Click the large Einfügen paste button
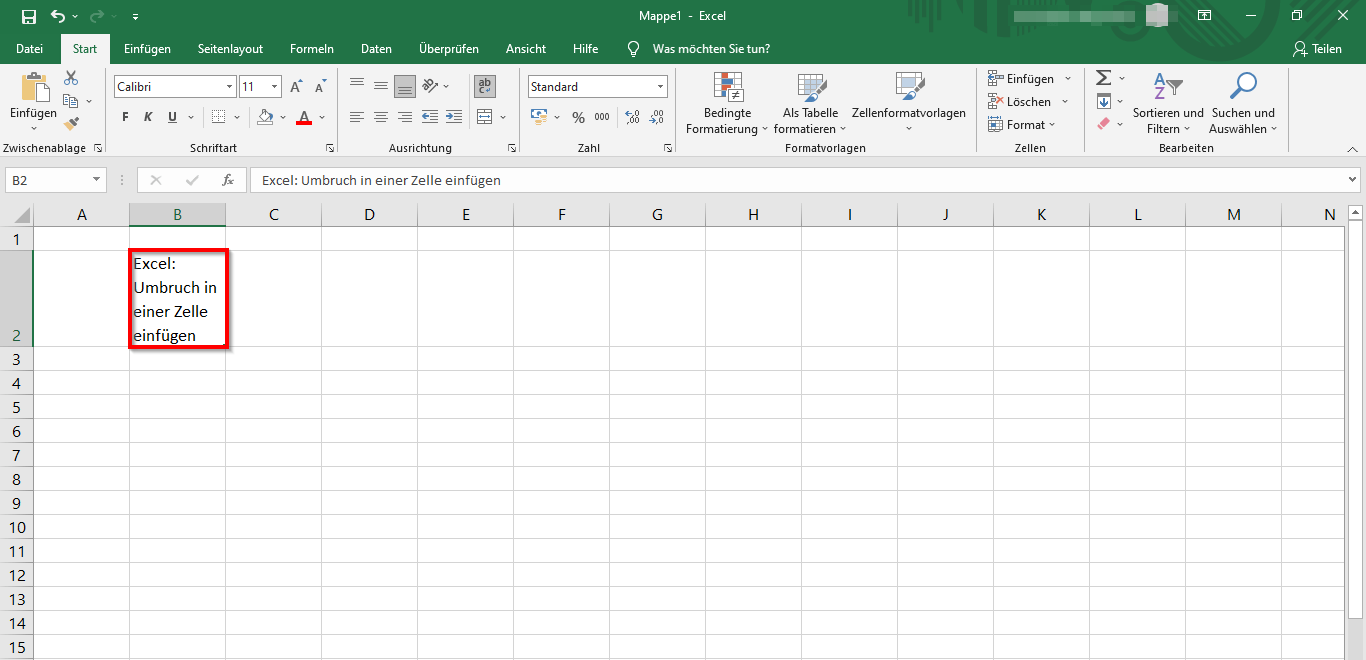Image resolution: width=1366 pixels, height=660 pixels. (33, 102)
